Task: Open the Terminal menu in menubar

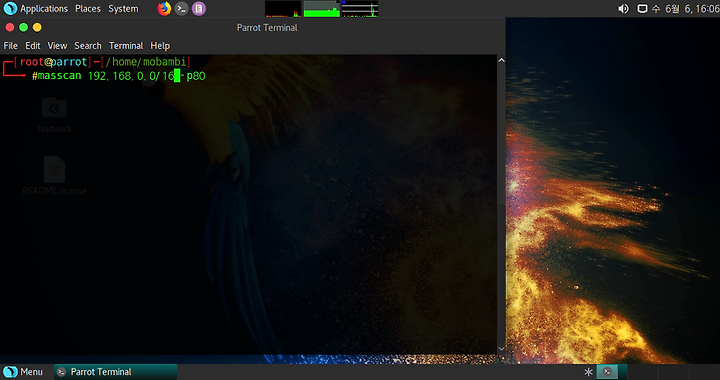Action: (x=126, y=45)
